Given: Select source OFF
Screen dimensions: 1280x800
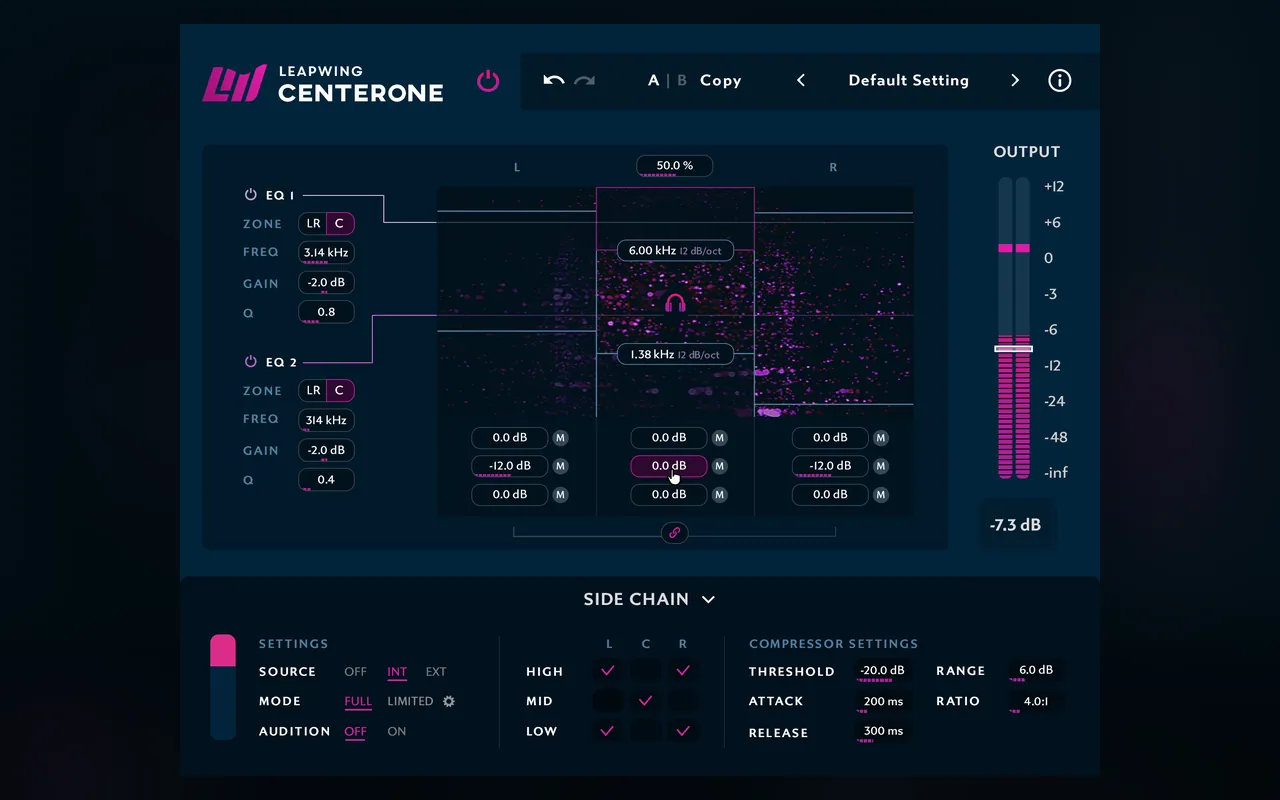Looking at the screenshot, I should [356, 672].
